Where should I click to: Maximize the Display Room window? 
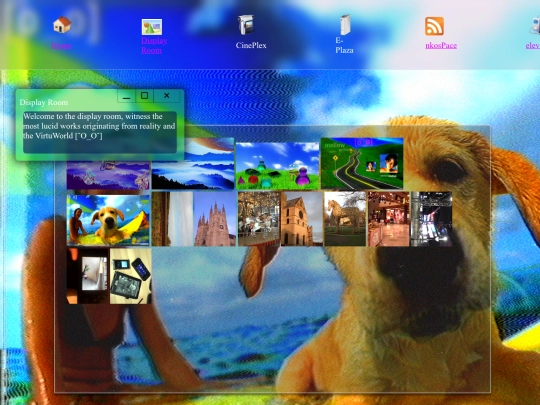click(x=145, y=96)
